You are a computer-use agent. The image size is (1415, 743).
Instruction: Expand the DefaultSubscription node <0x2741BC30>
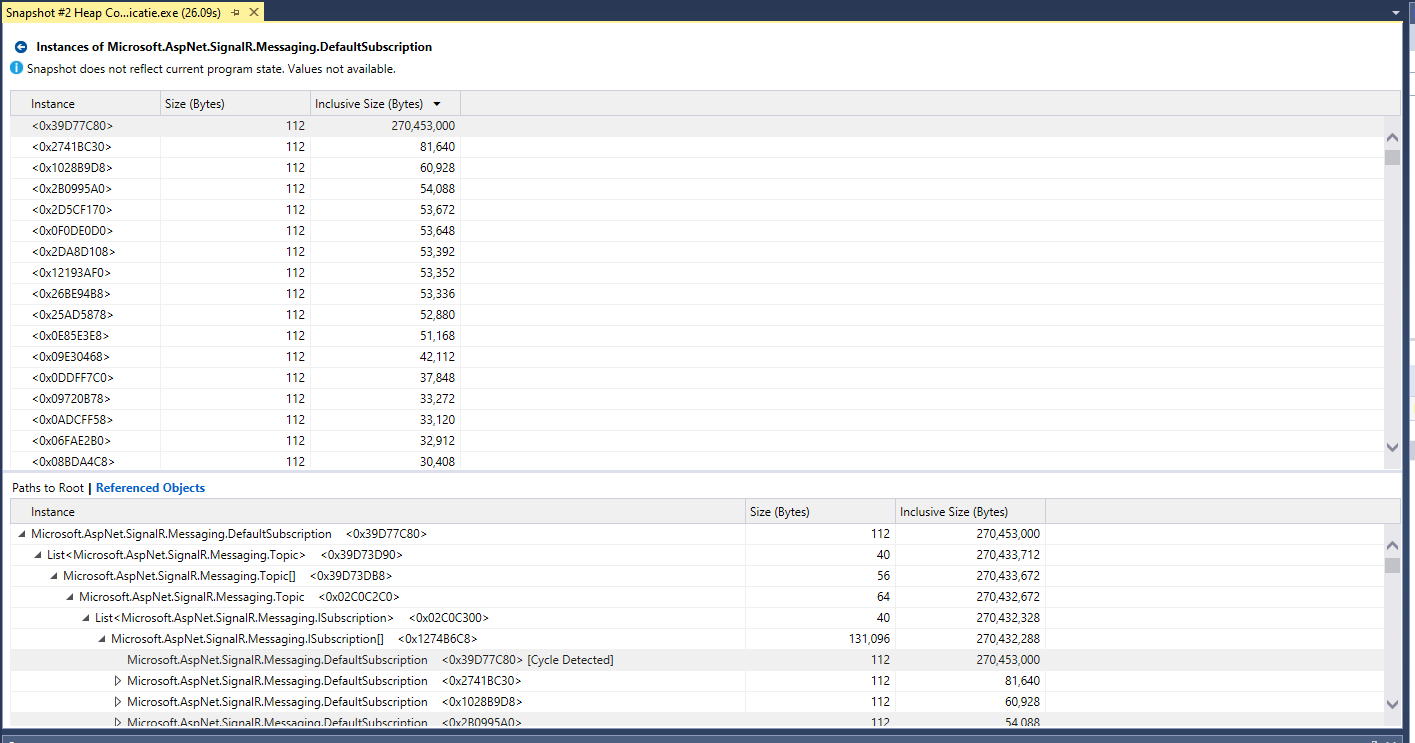coord(117,680)
